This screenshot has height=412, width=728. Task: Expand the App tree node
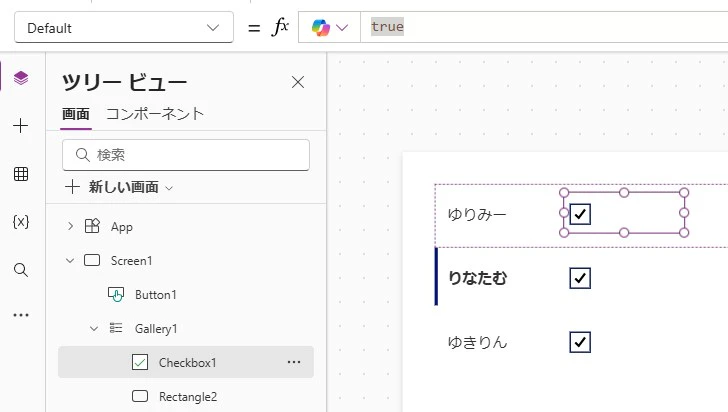coord(70,226)
